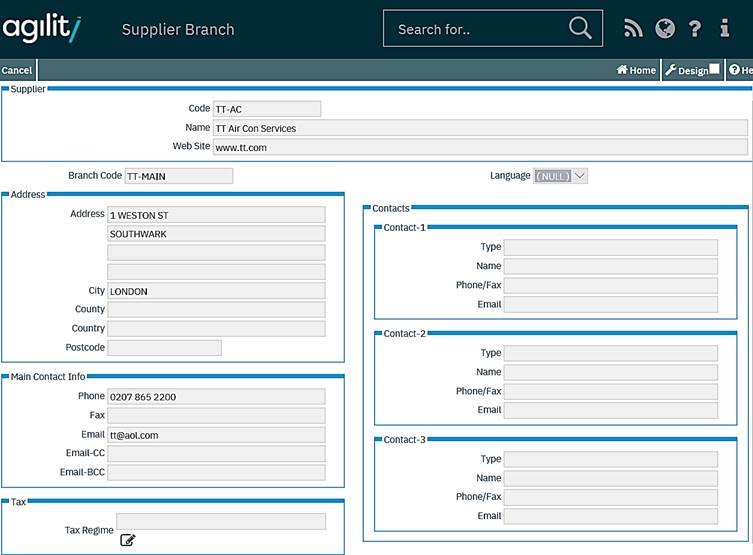Click the RSS feed icon
The height and width of the screenshot is (555, 753).
(x=633, y=29)
